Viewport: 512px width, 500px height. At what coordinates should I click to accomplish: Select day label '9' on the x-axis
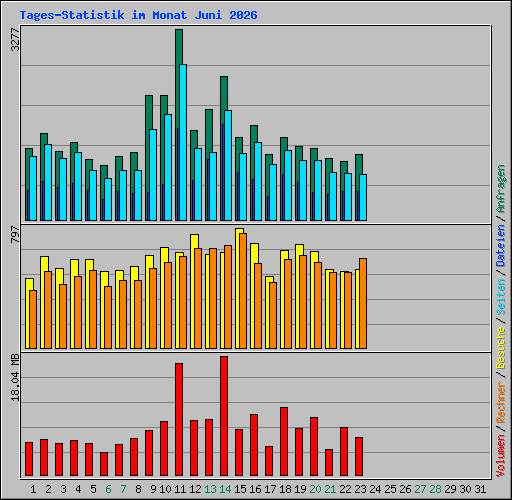[x=153, y=489]
